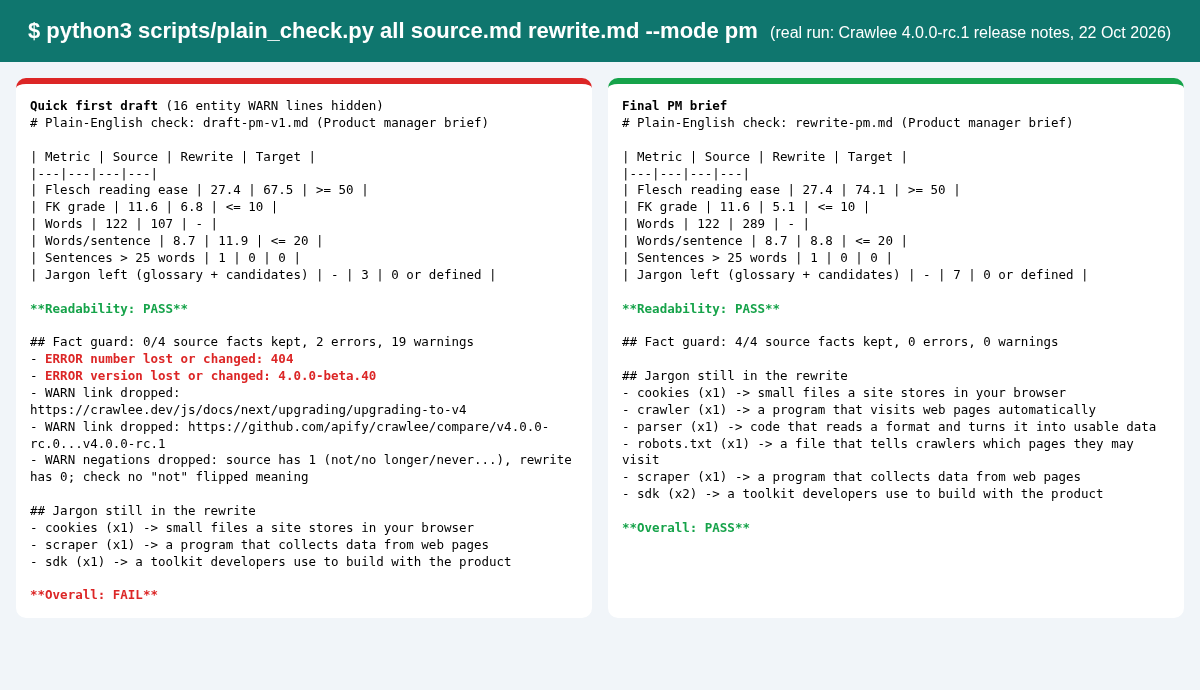The height and width of the screenshot is (690, 1200).
Task: Click right 'Jargon still in the rewrite' heading
Action: pos(735,376)
